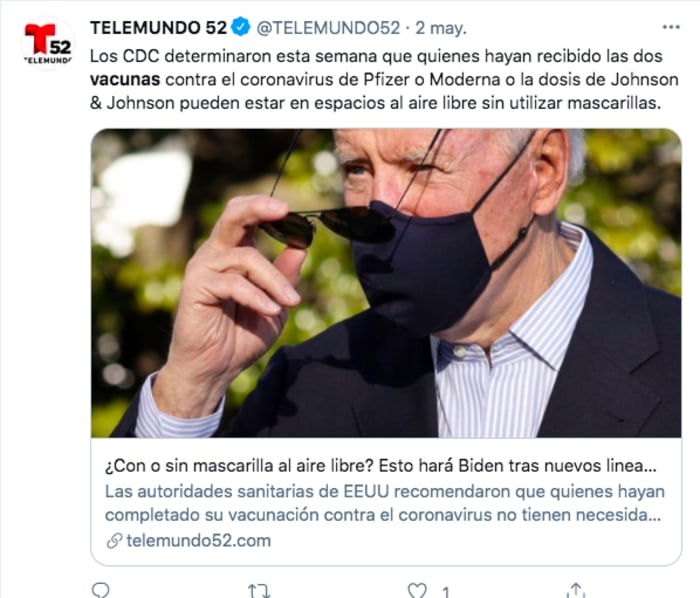Click the blue verified badge
This screenshot has width=700, height=598.
click(x=241, y=28)
